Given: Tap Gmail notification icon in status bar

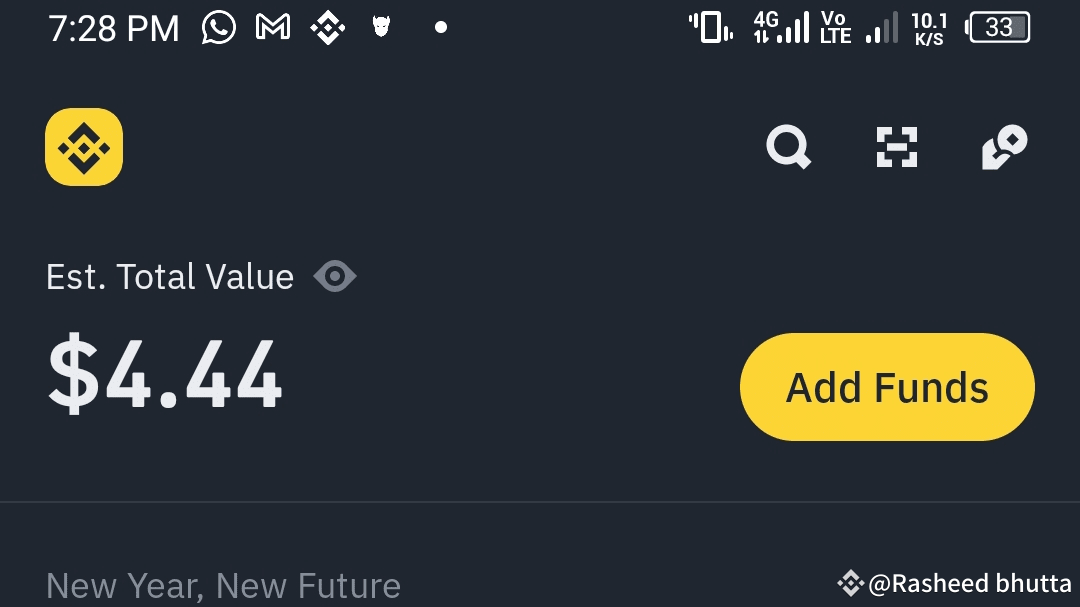Looking at the screenshot, I should (x=273, y=27).
